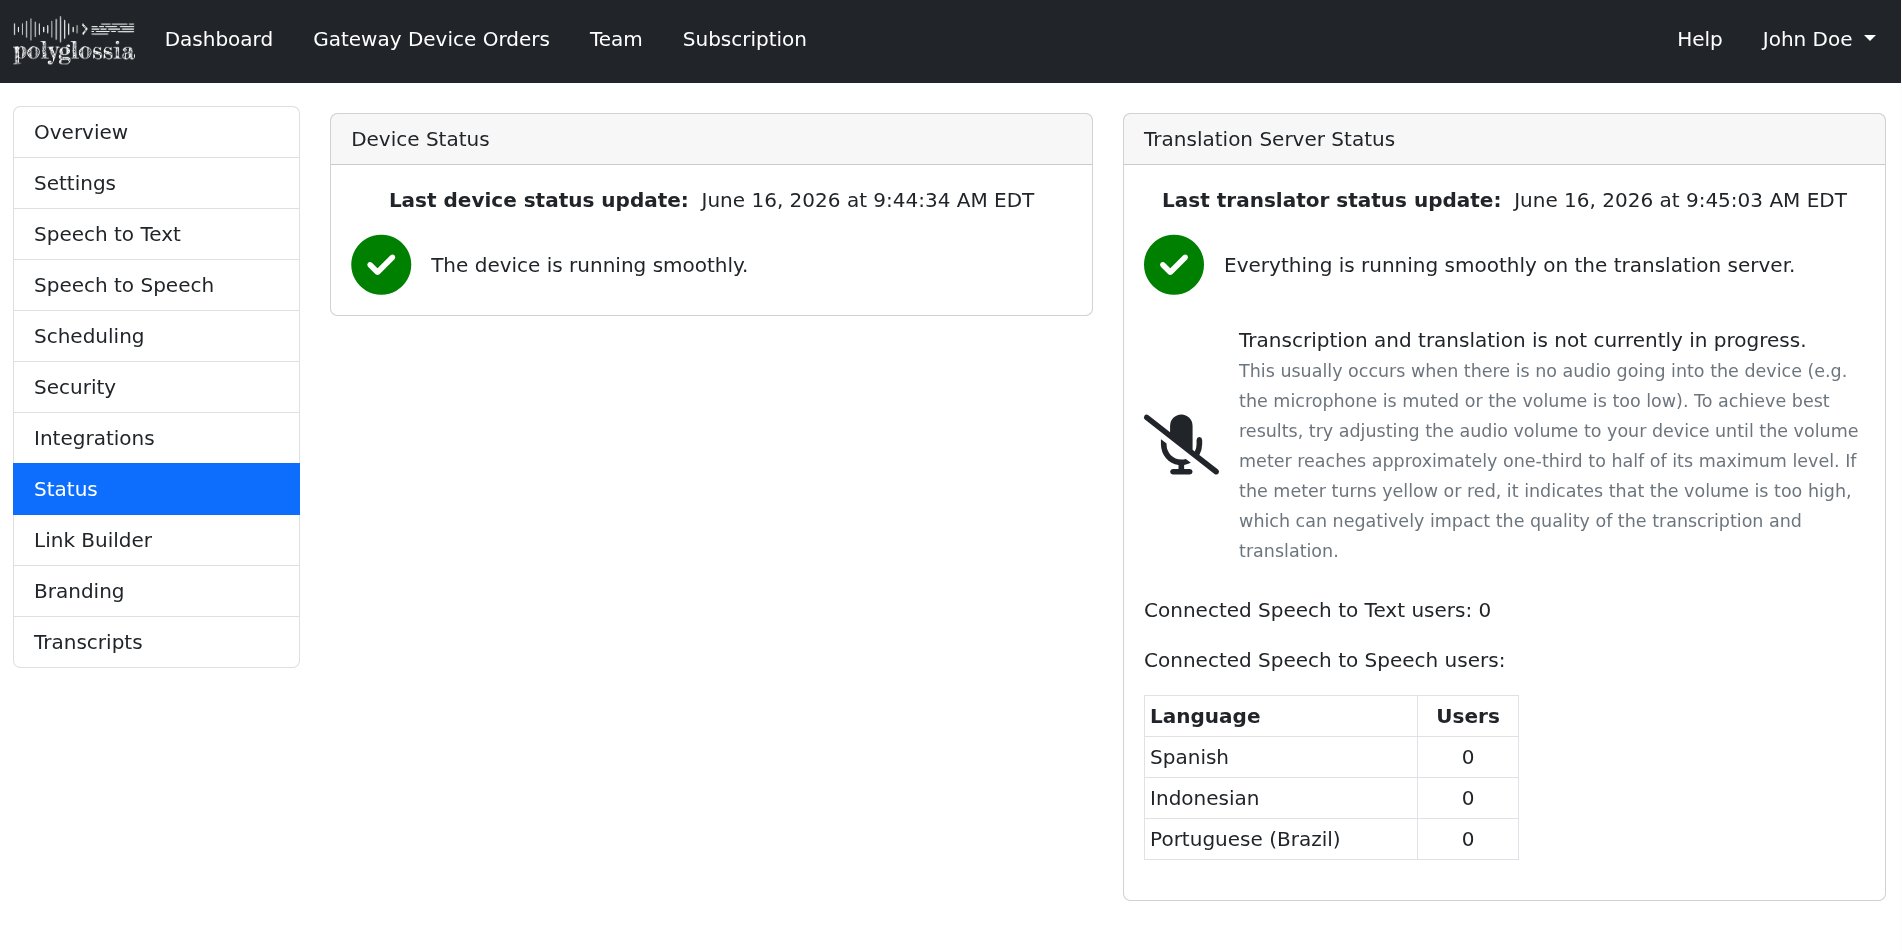This screenshot has height=951, width=1902.
Task: Click 'Last translator status update:' label
Action: point(1331,200)
